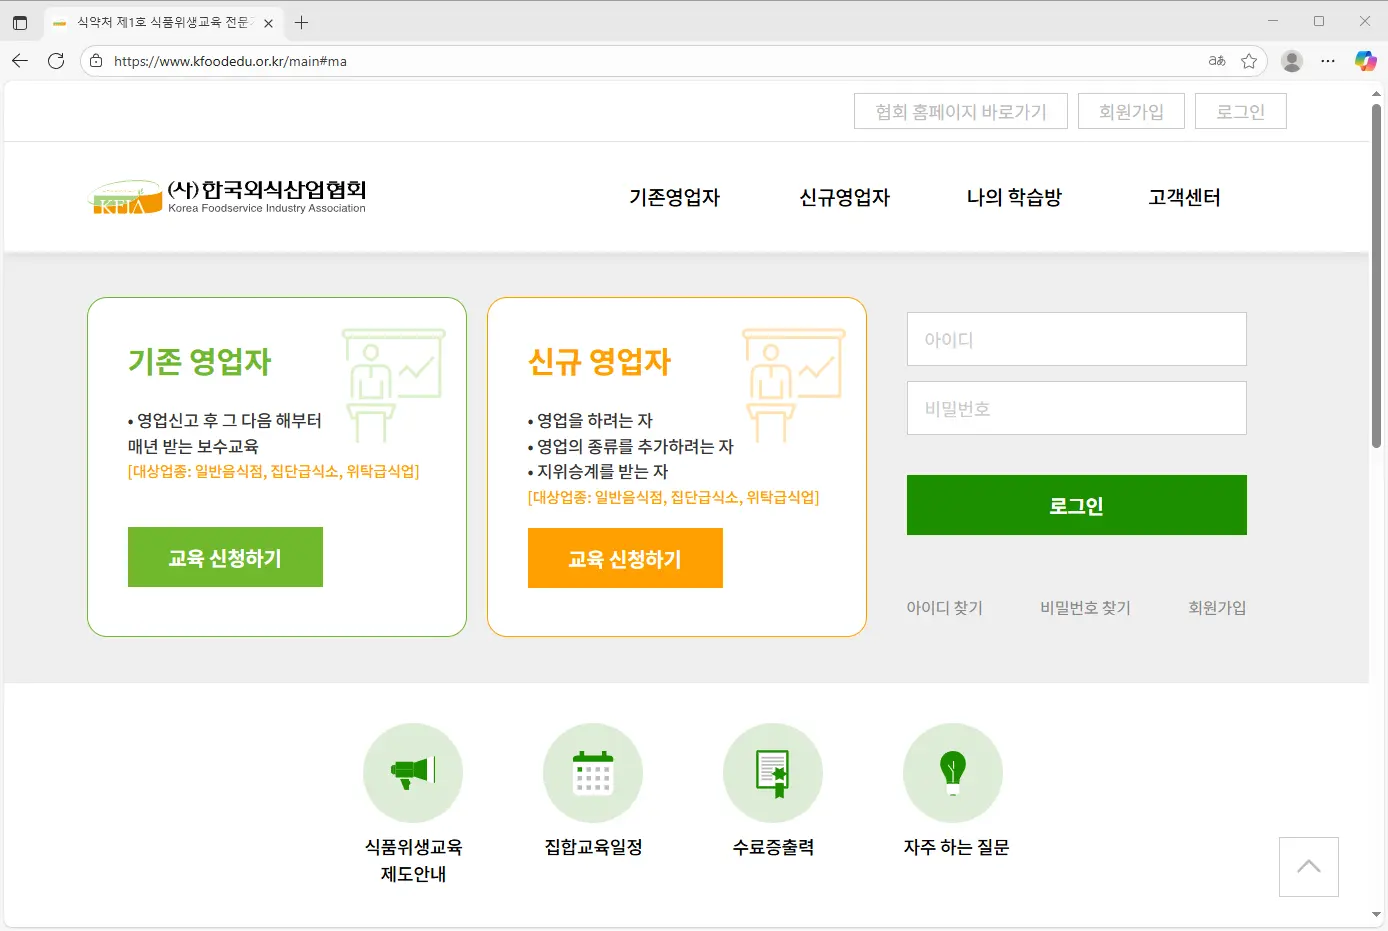Click the certificate 수료증출력 icon
Viewport: 1388px width, 931px height.
(772, 772)
